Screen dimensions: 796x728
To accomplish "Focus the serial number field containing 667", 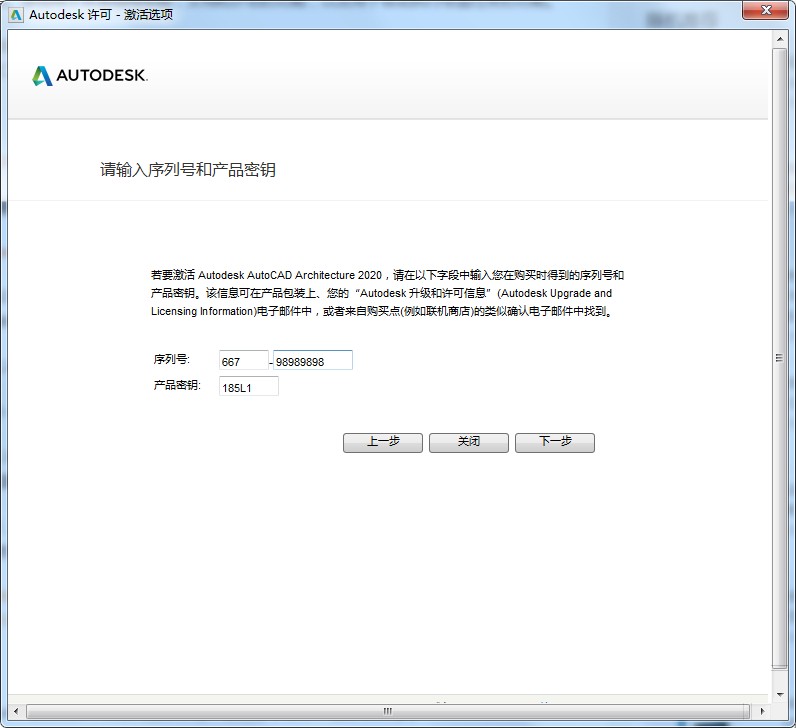I will [243, 361].
